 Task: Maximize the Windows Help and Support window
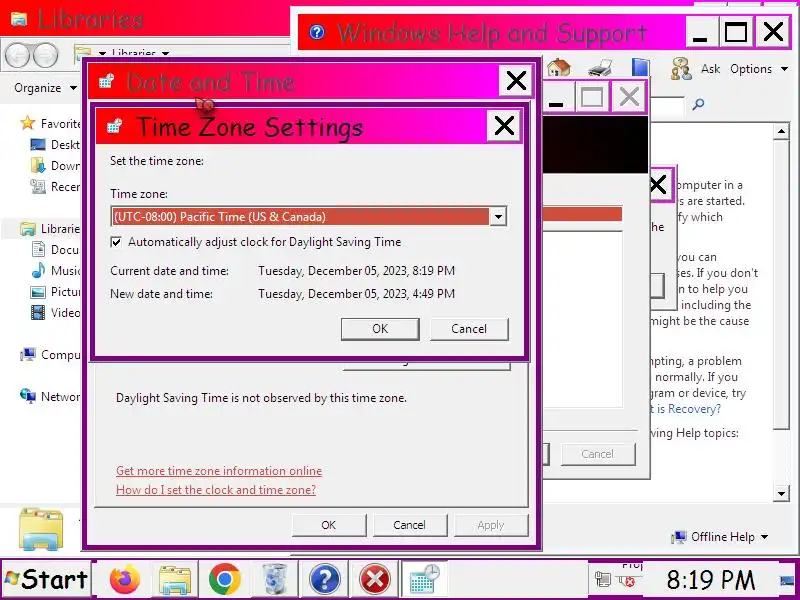point(736,32)
